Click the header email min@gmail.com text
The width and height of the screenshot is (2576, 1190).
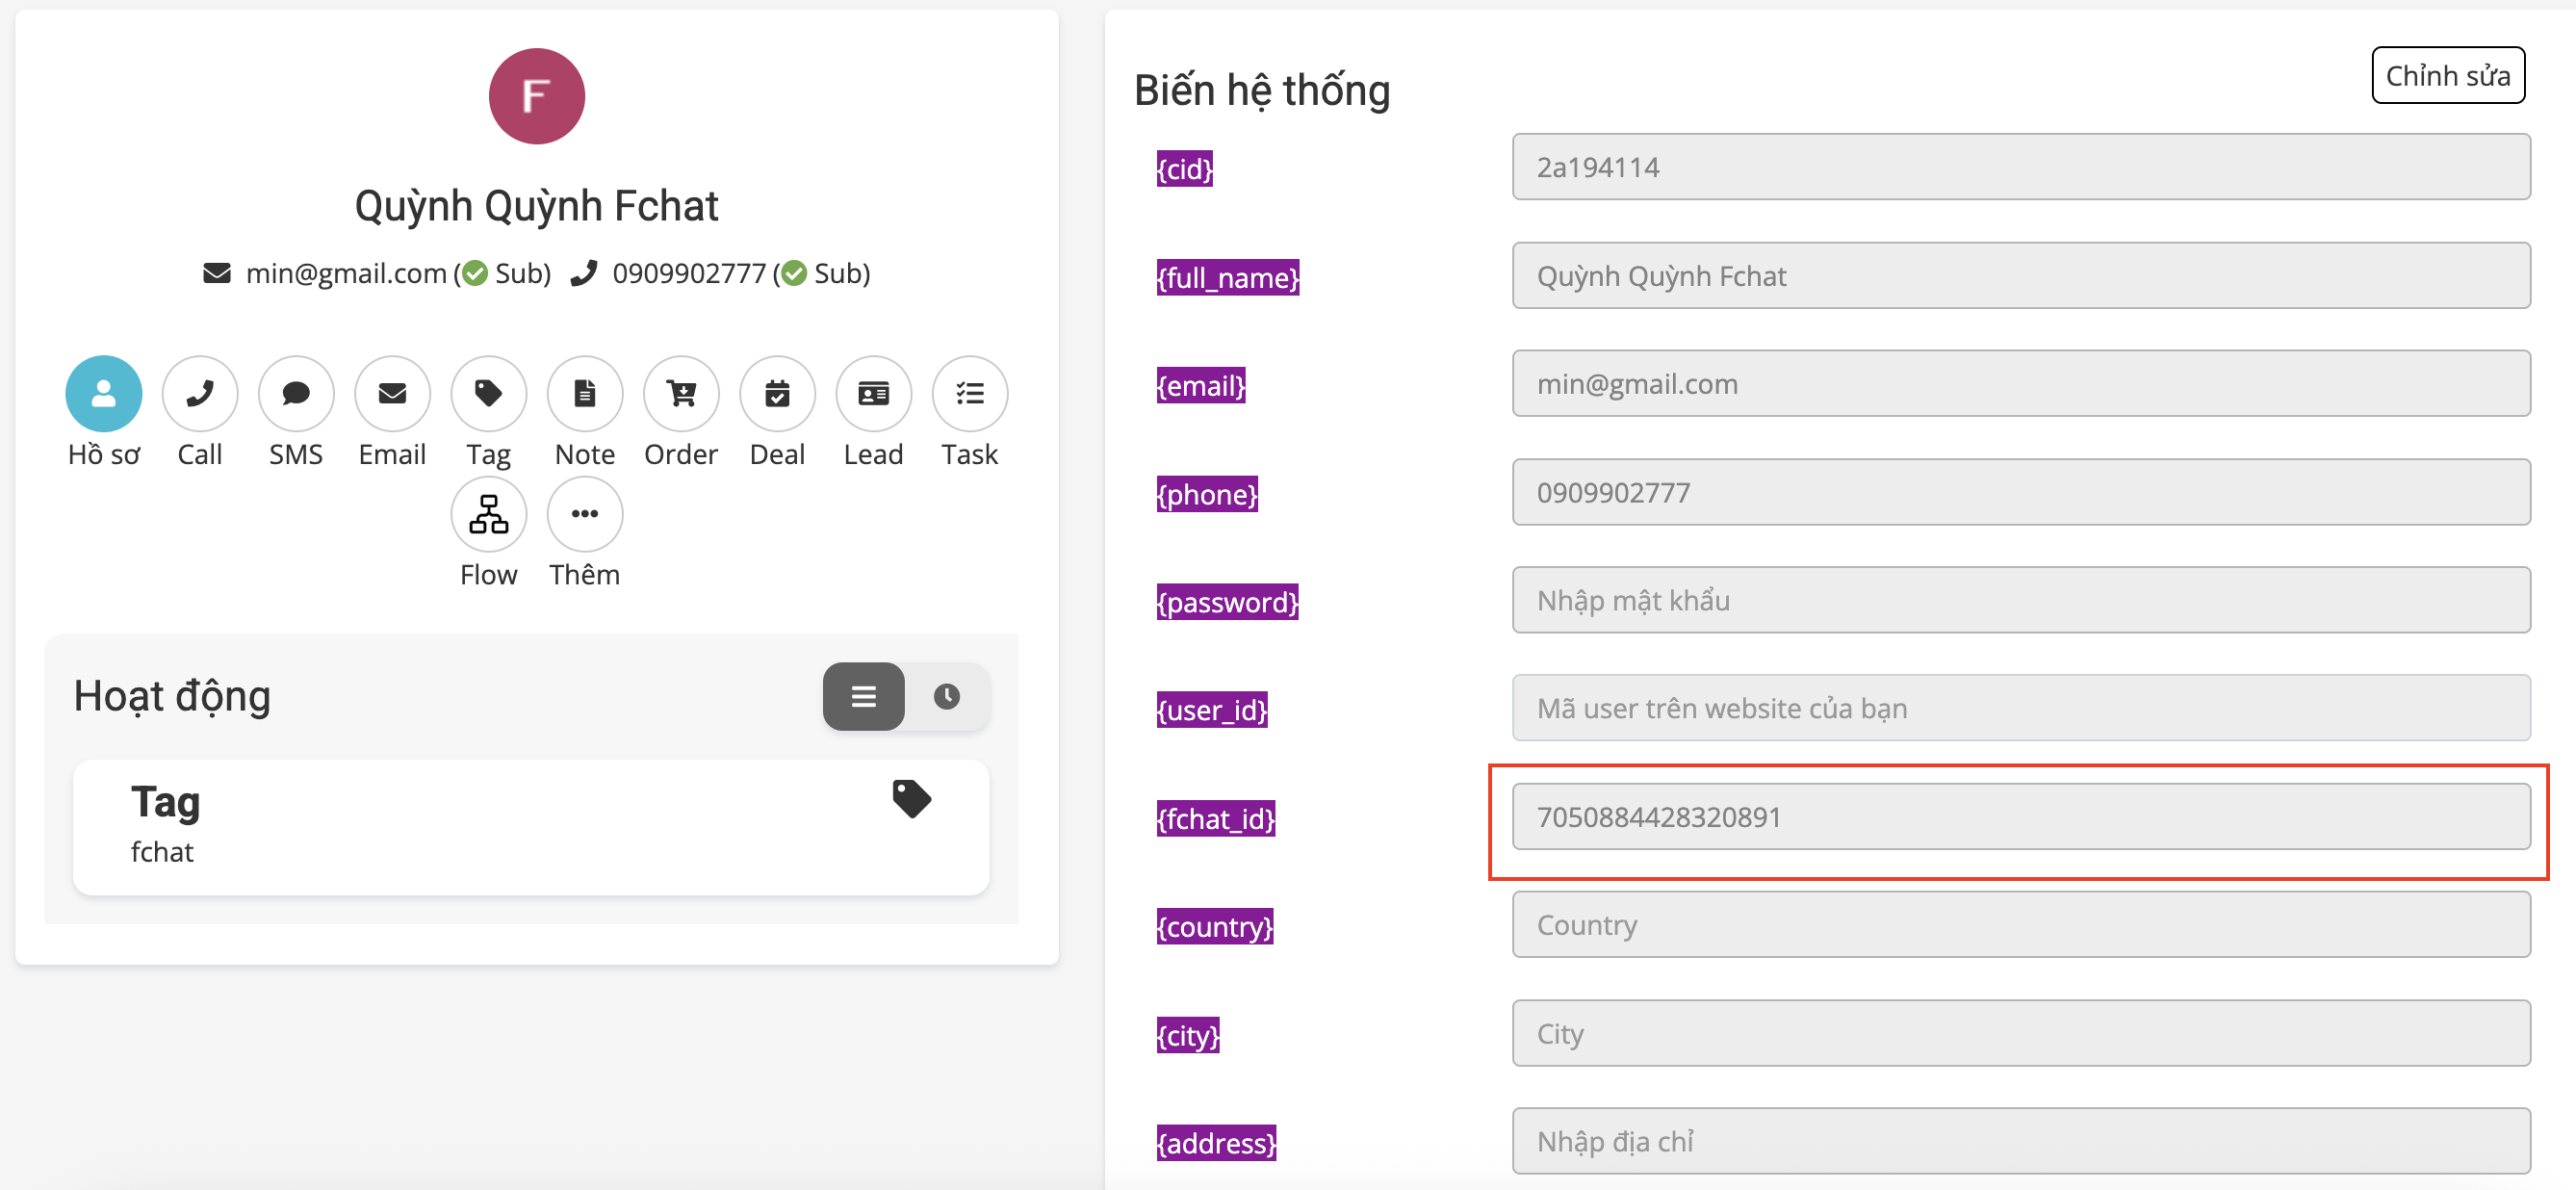(x=346, y=273)
